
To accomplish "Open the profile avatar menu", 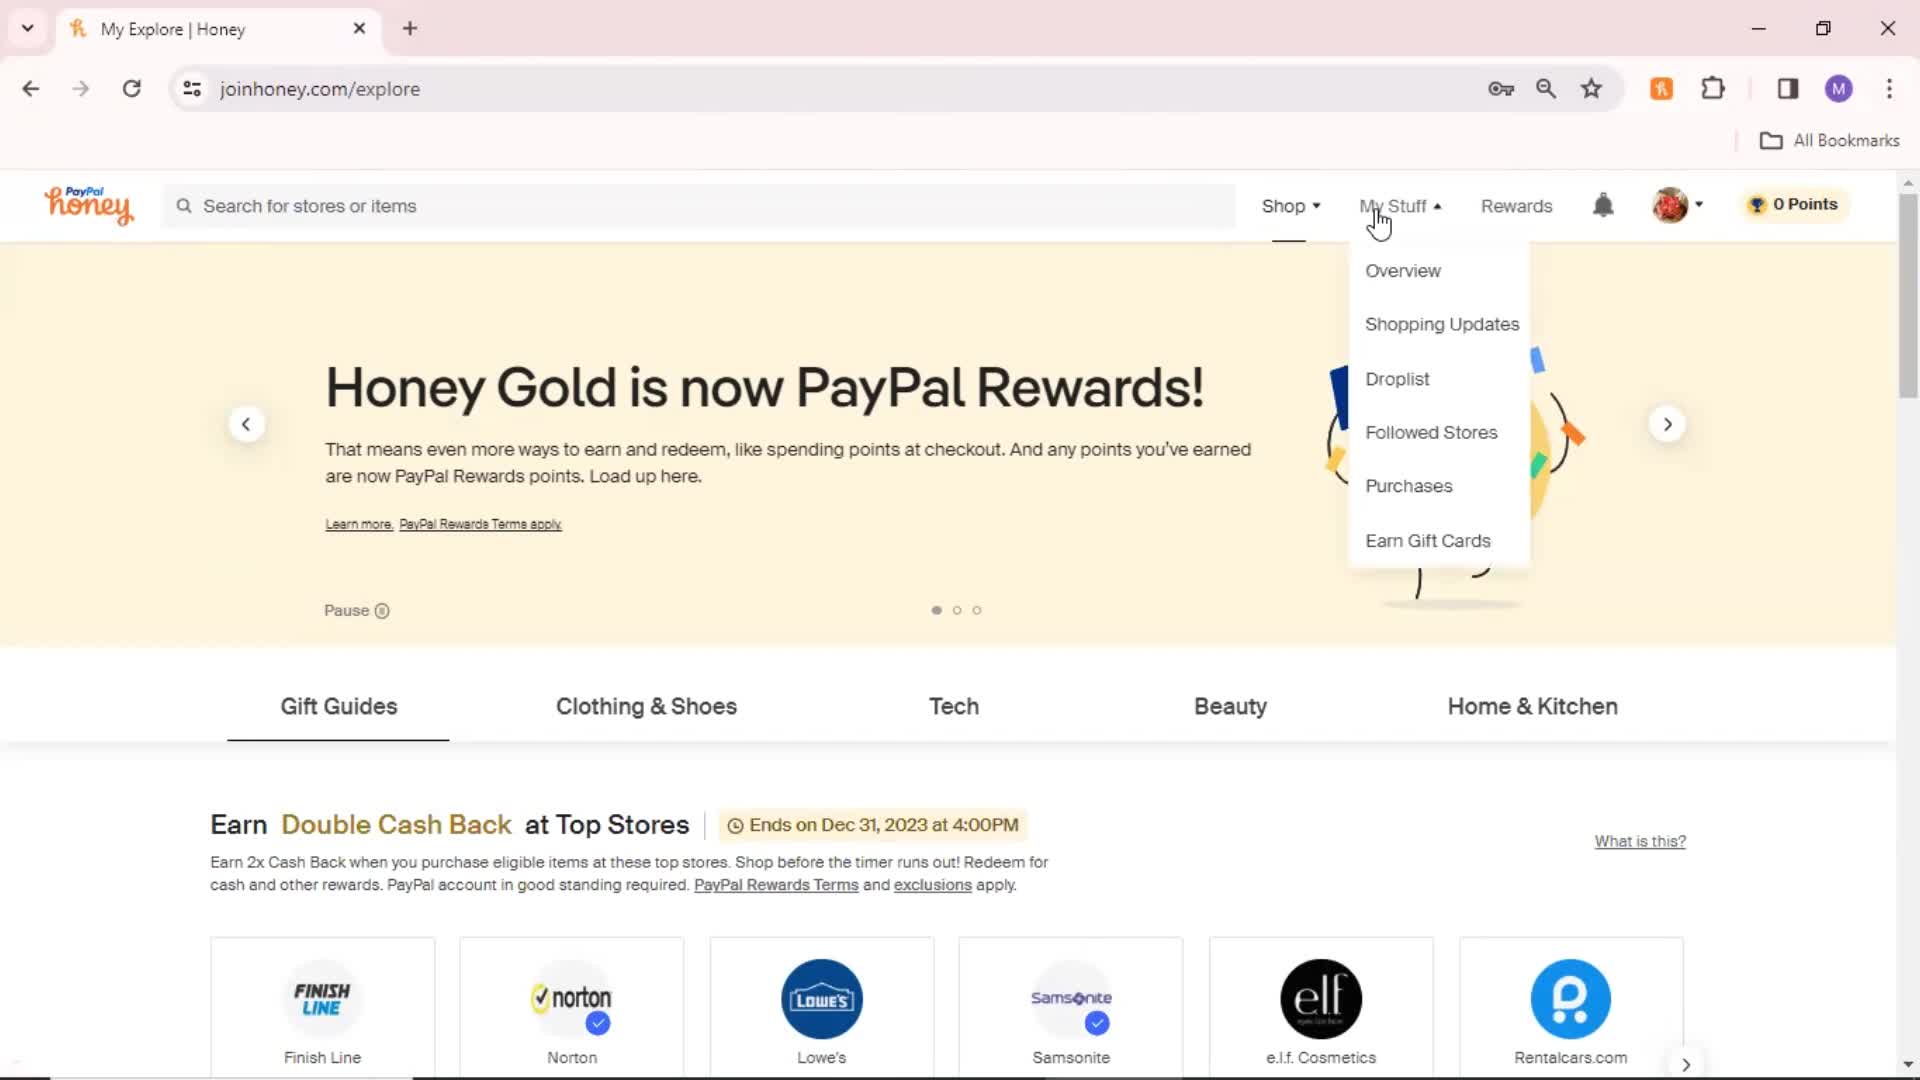I will pos(1677,205).
